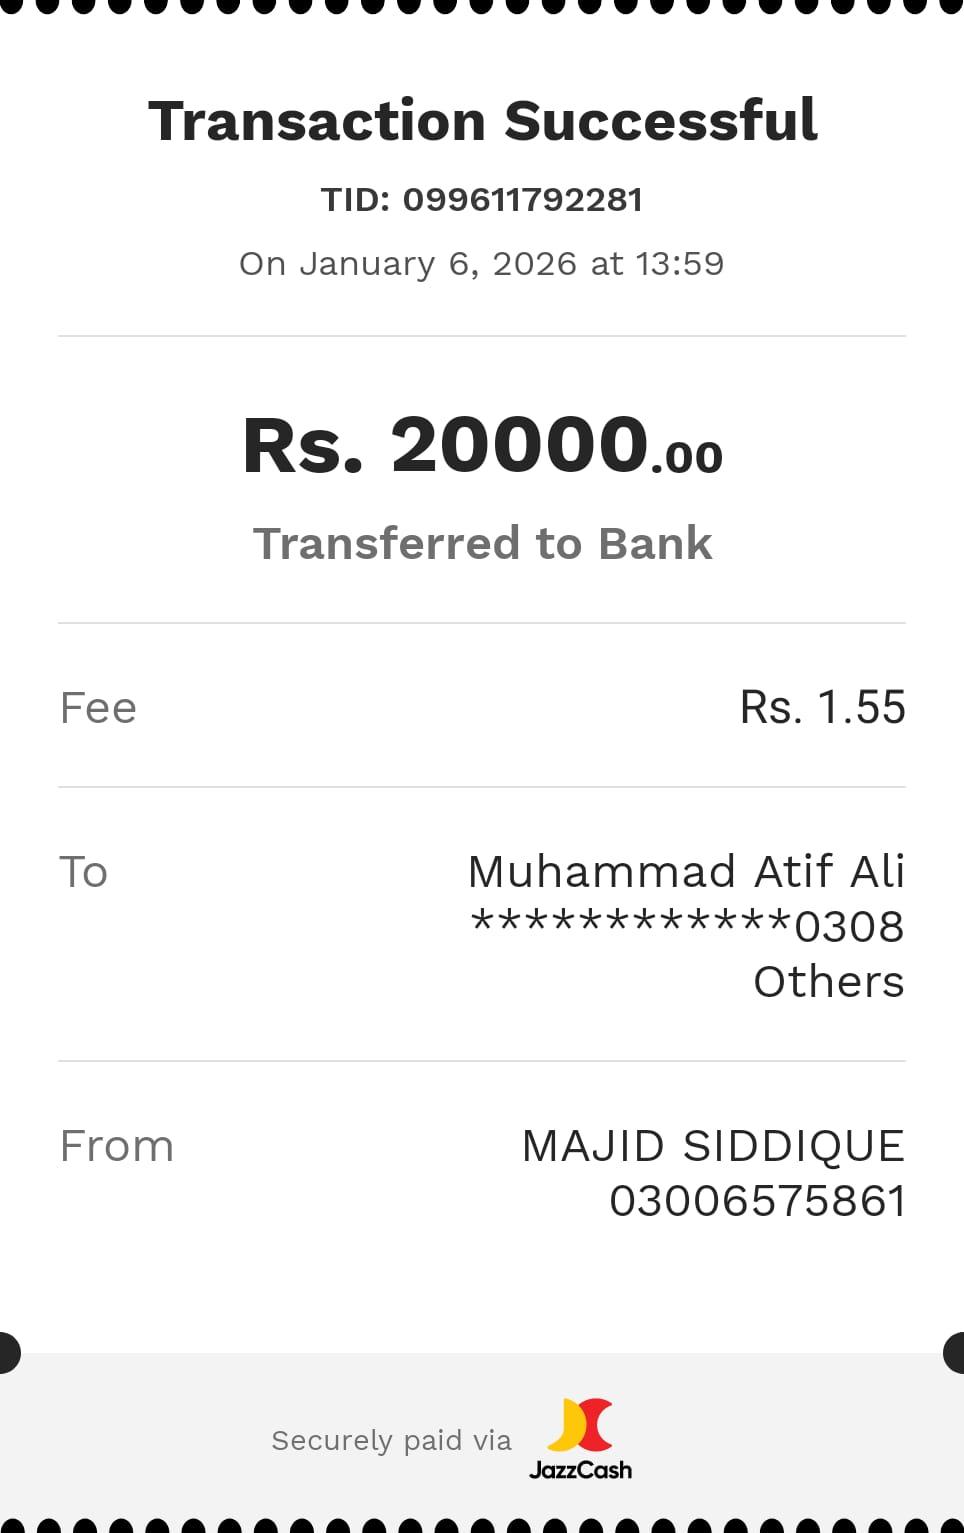Click the JazzCash wordmark under the logo
The image size is (964, 1533).
(x=580, y=1470)
